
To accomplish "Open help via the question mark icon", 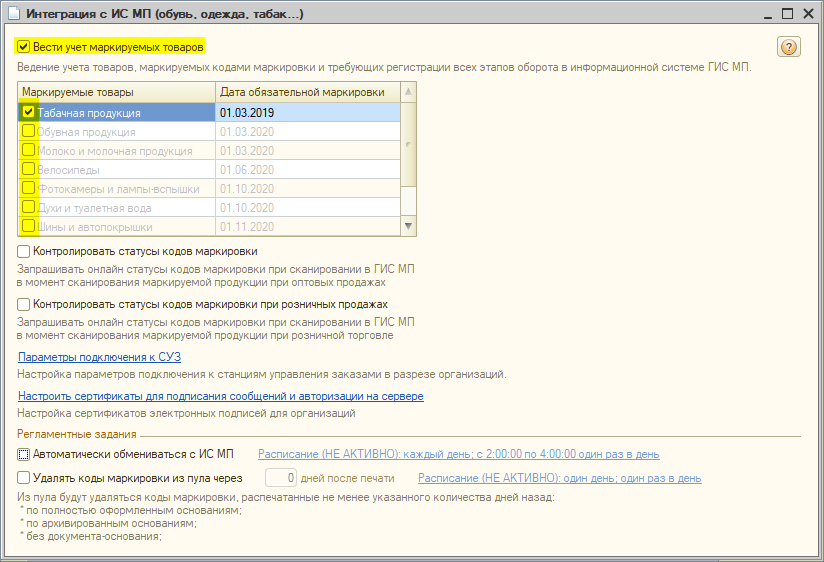I will pyautogui.click(x=788, y=47).
